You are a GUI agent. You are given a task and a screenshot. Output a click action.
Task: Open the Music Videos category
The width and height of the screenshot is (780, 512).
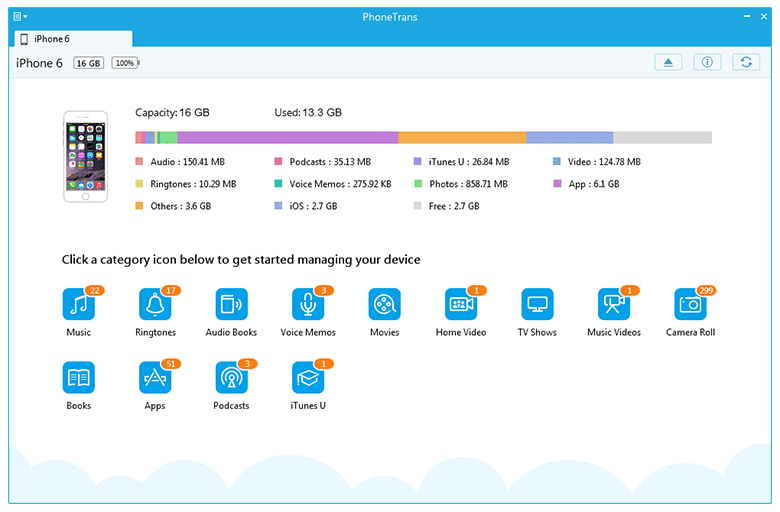click(614, 304)
